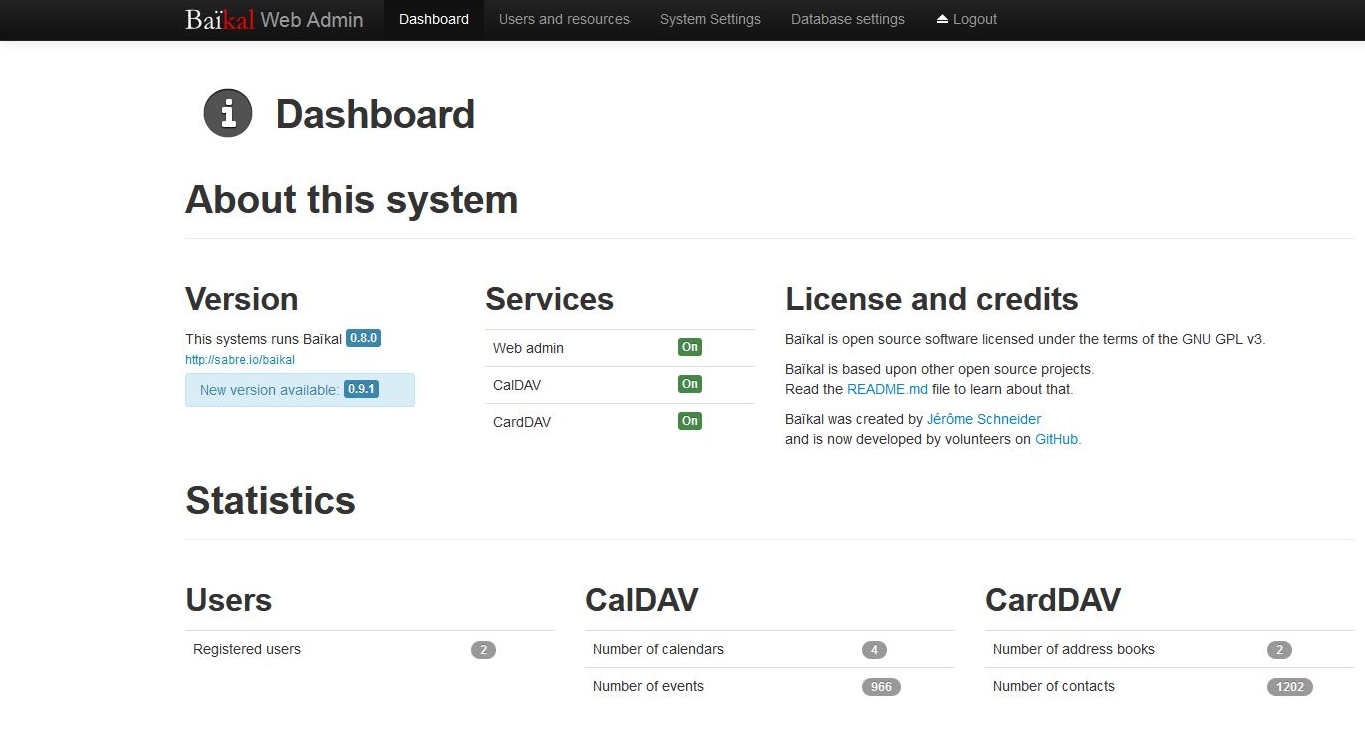
Task: Open the README.md file link
Action: coord(887,389)
